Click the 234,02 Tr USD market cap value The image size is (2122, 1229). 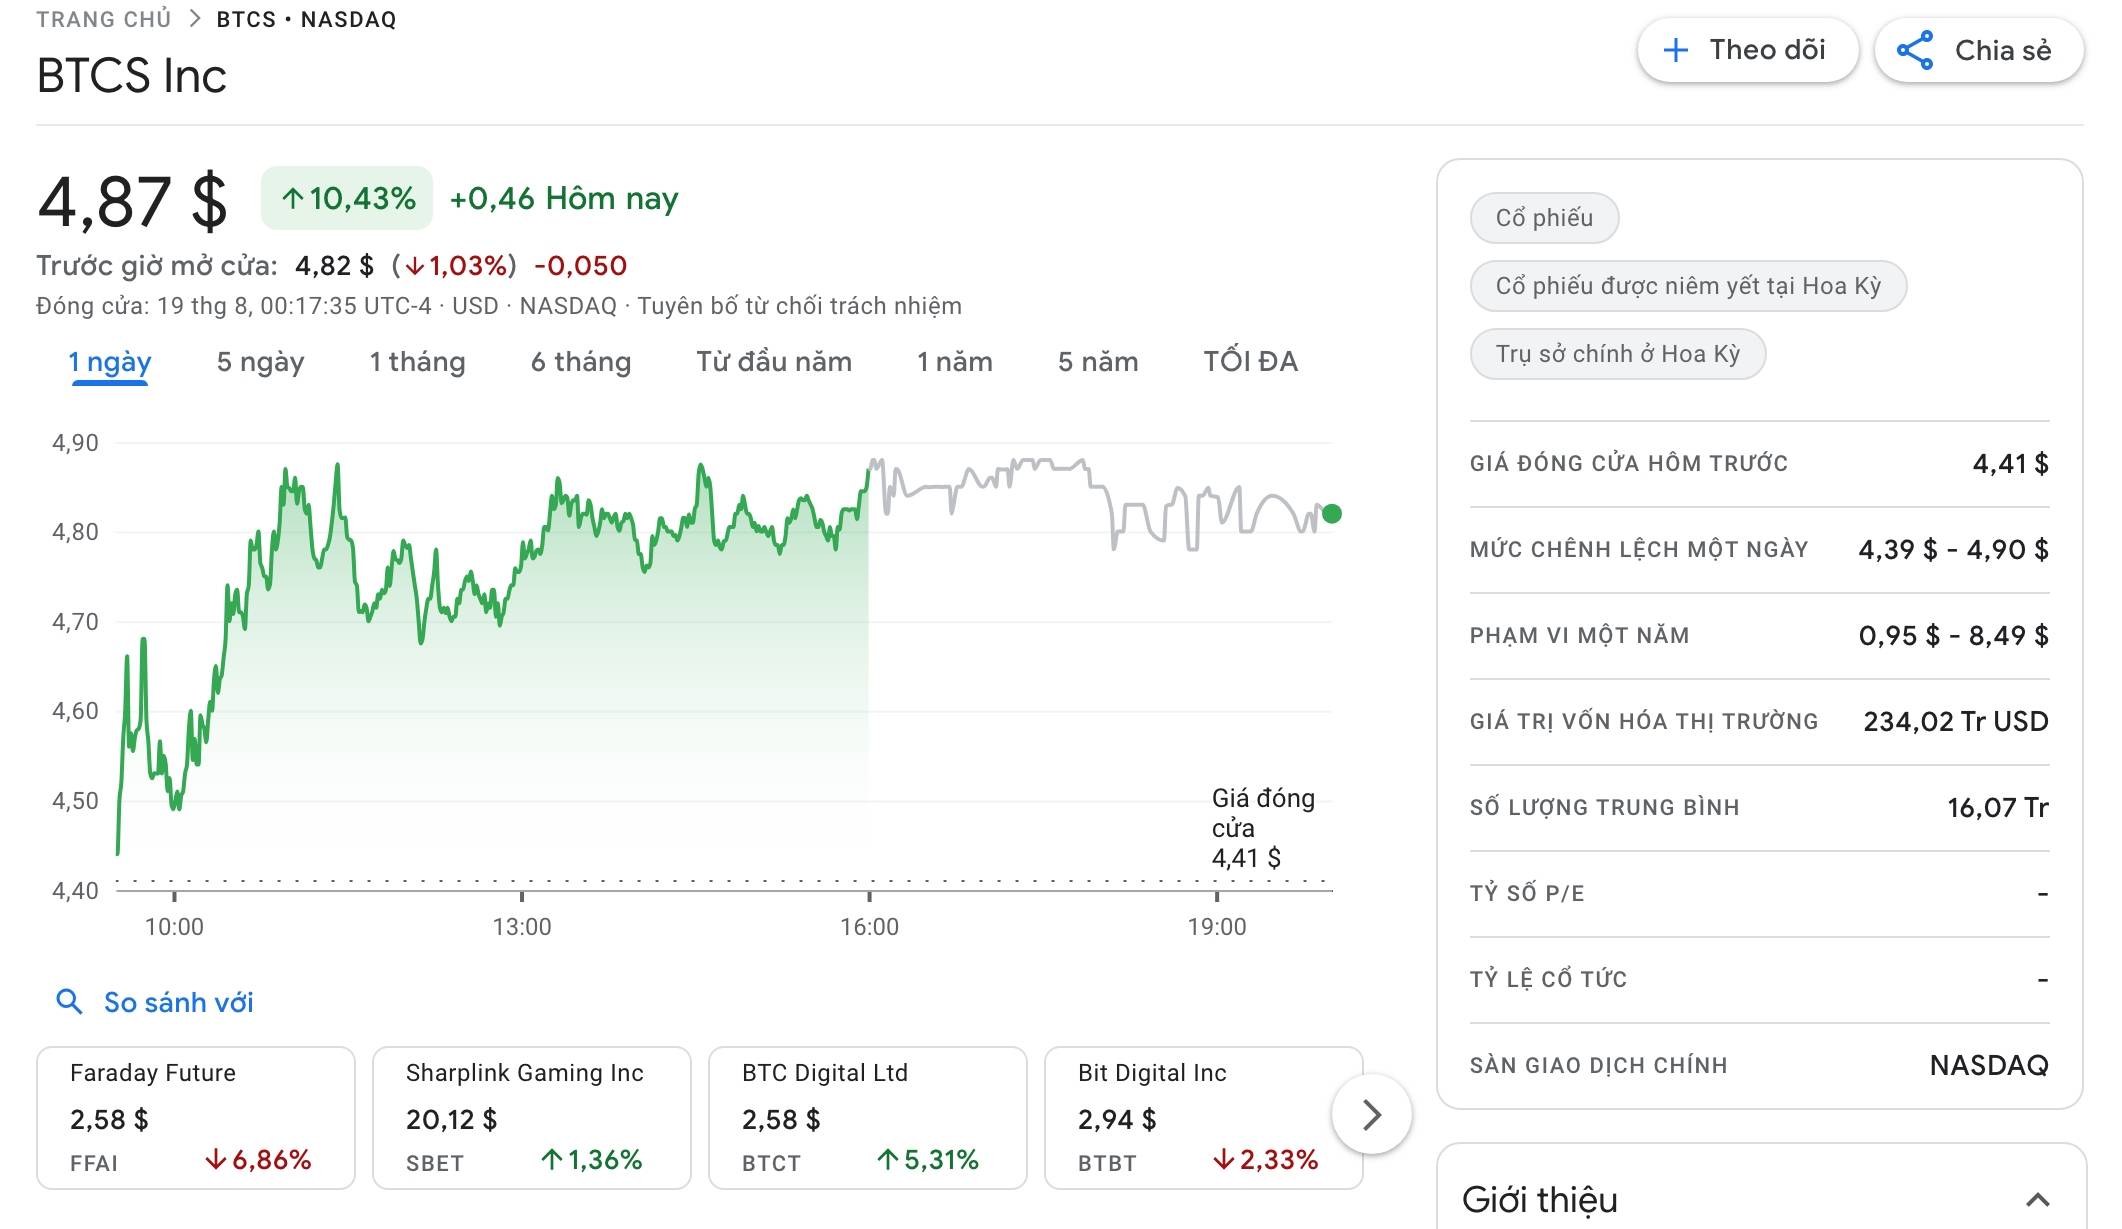click(1956, 721)
